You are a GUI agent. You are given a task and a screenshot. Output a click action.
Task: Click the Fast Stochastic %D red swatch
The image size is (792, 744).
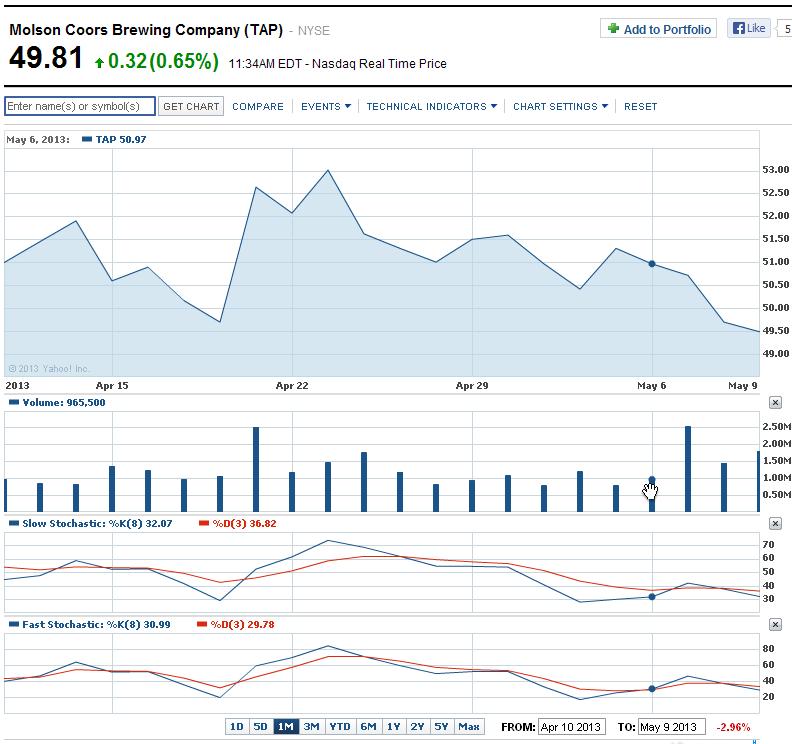(202, 624)
